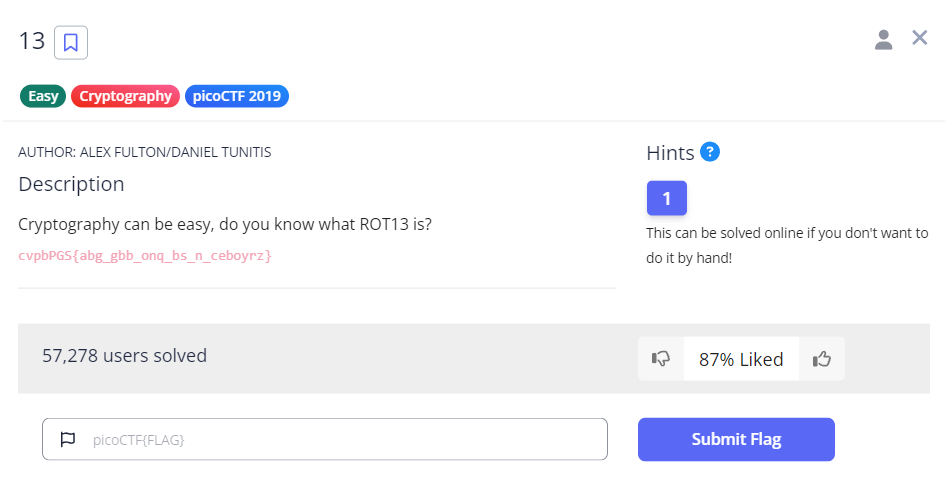This screenshot has width=949, height=496.
Task: Click the 57,278 users solved text
Action: (125, 355)
